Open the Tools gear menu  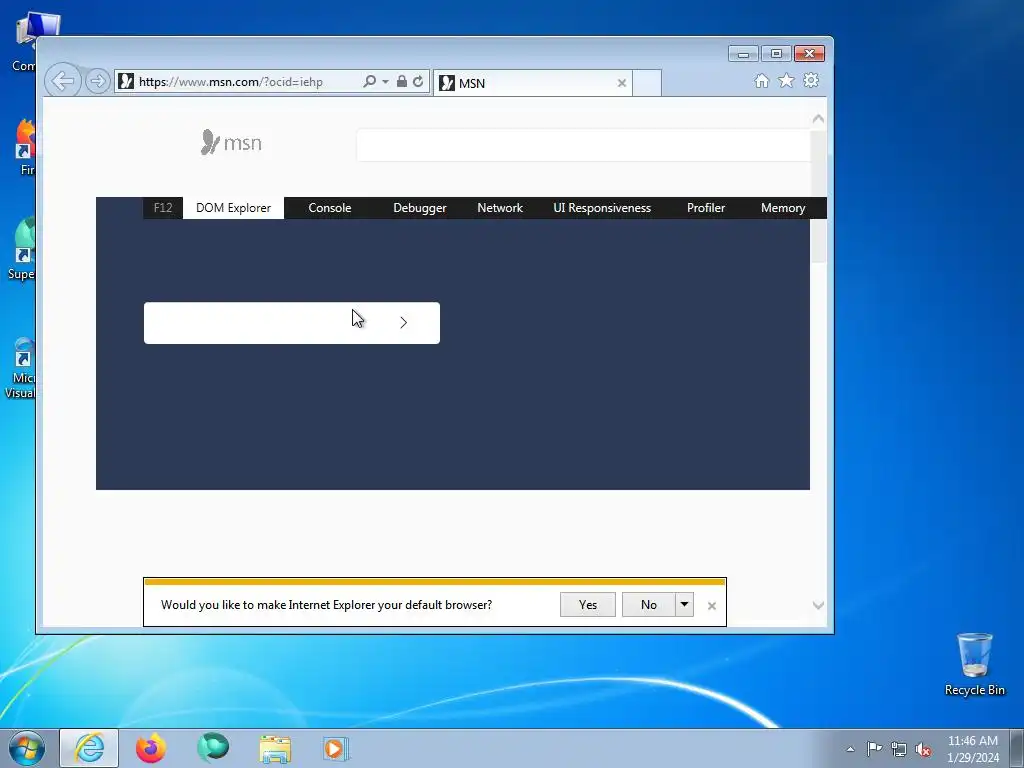pos(811,80)
